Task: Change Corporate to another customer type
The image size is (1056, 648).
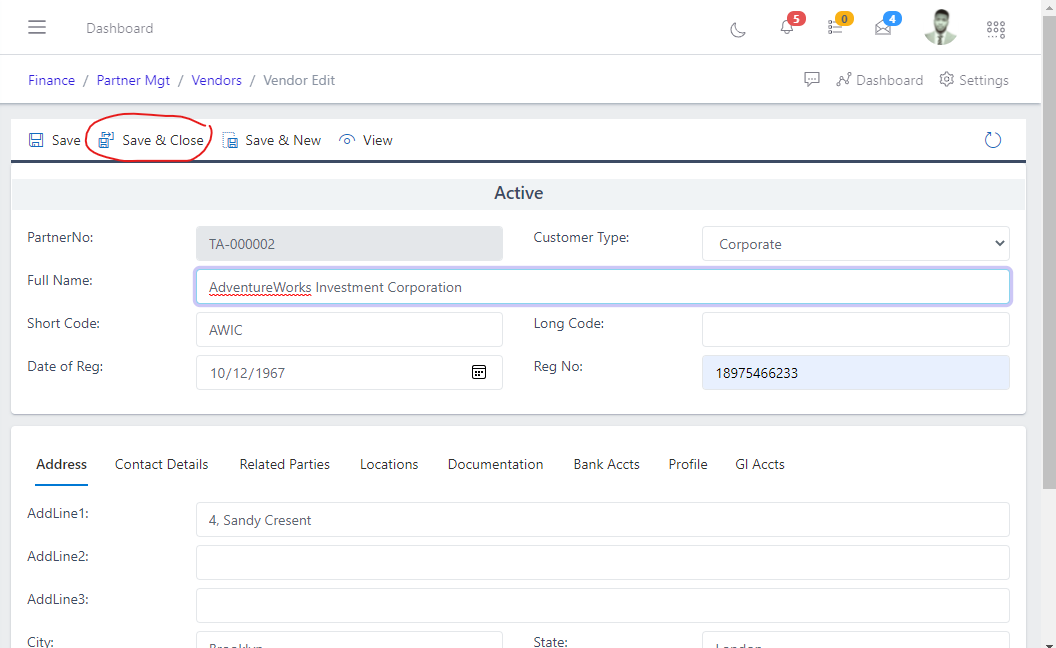Action: (855, 243)
